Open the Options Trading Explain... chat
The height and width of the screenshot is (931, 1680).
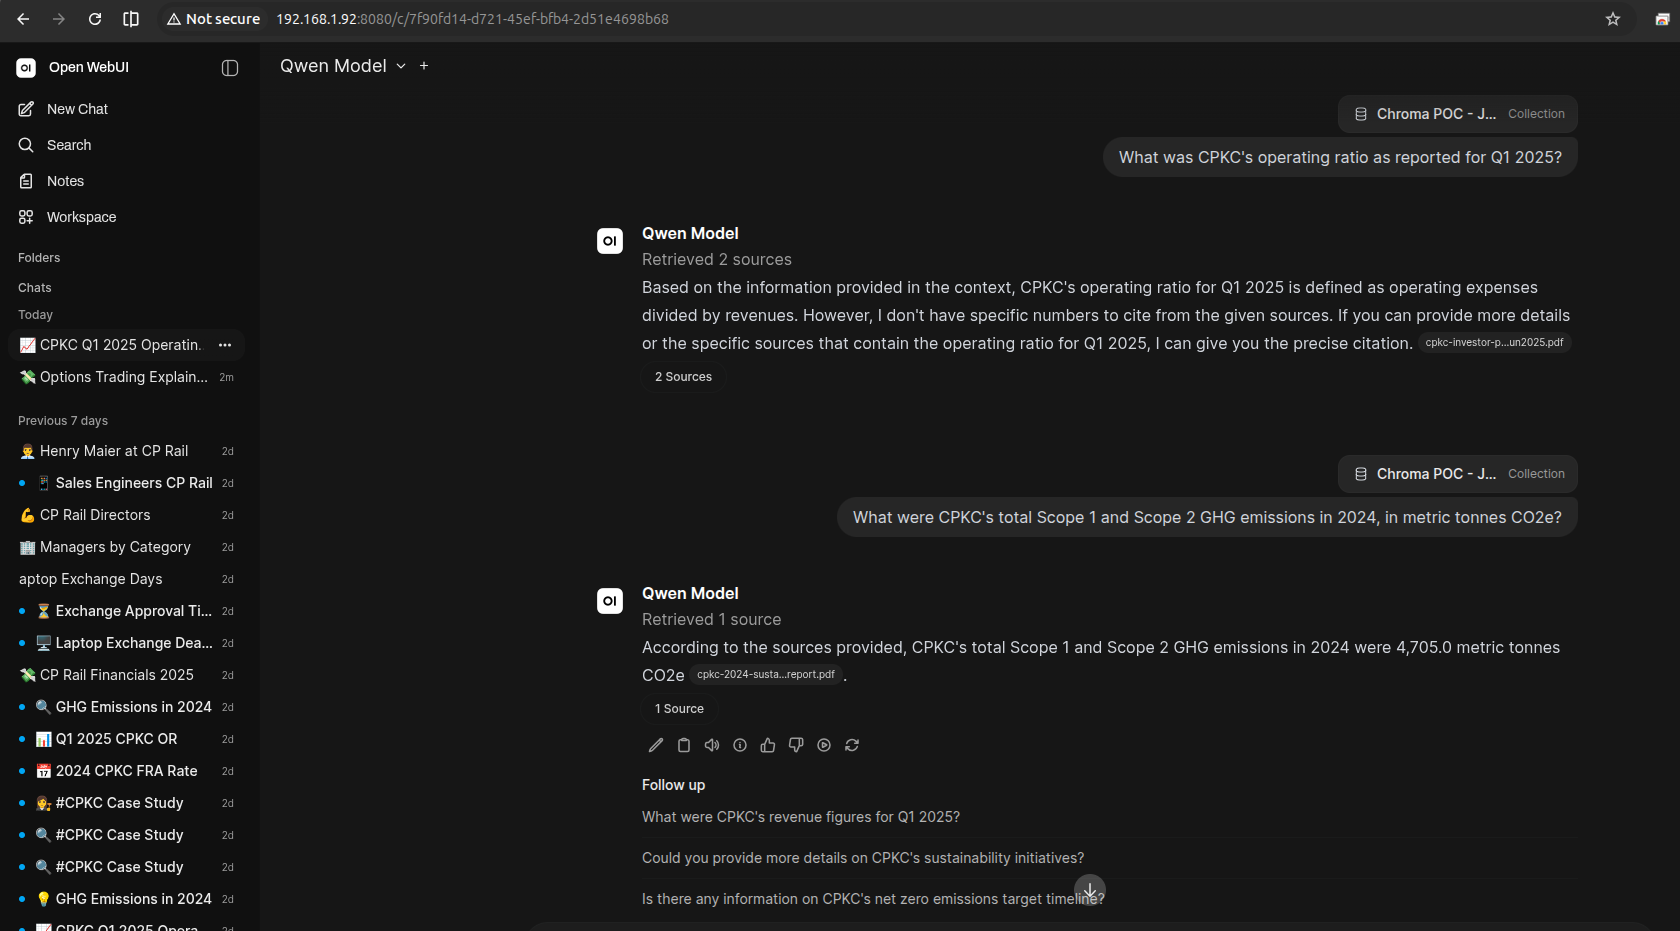tap(126, 377)
